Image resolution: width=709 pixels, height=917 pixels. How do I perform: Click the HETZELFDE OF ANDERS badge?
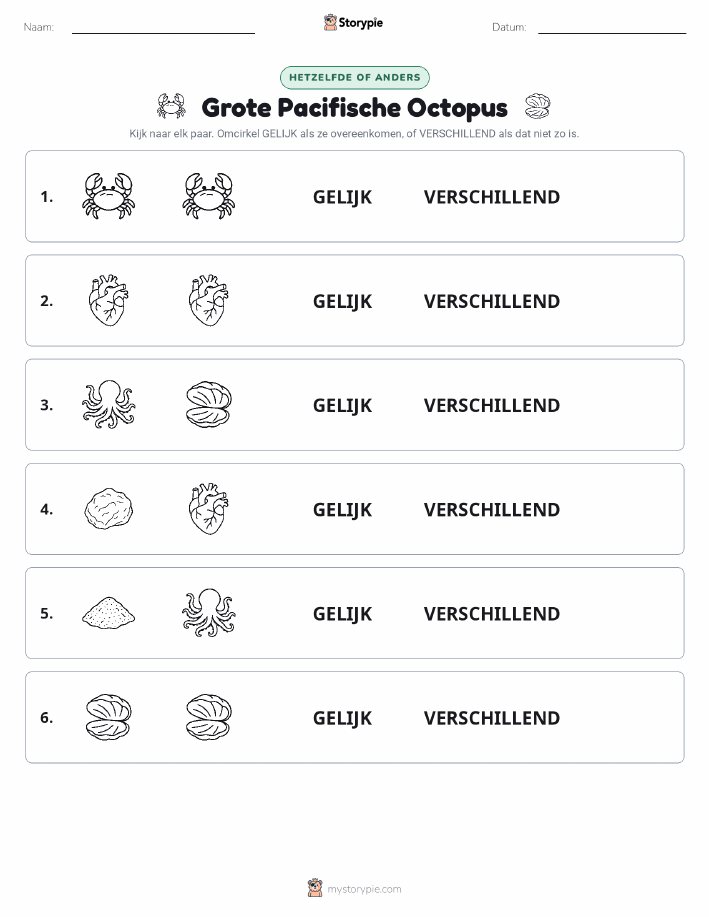coord(354,77)
